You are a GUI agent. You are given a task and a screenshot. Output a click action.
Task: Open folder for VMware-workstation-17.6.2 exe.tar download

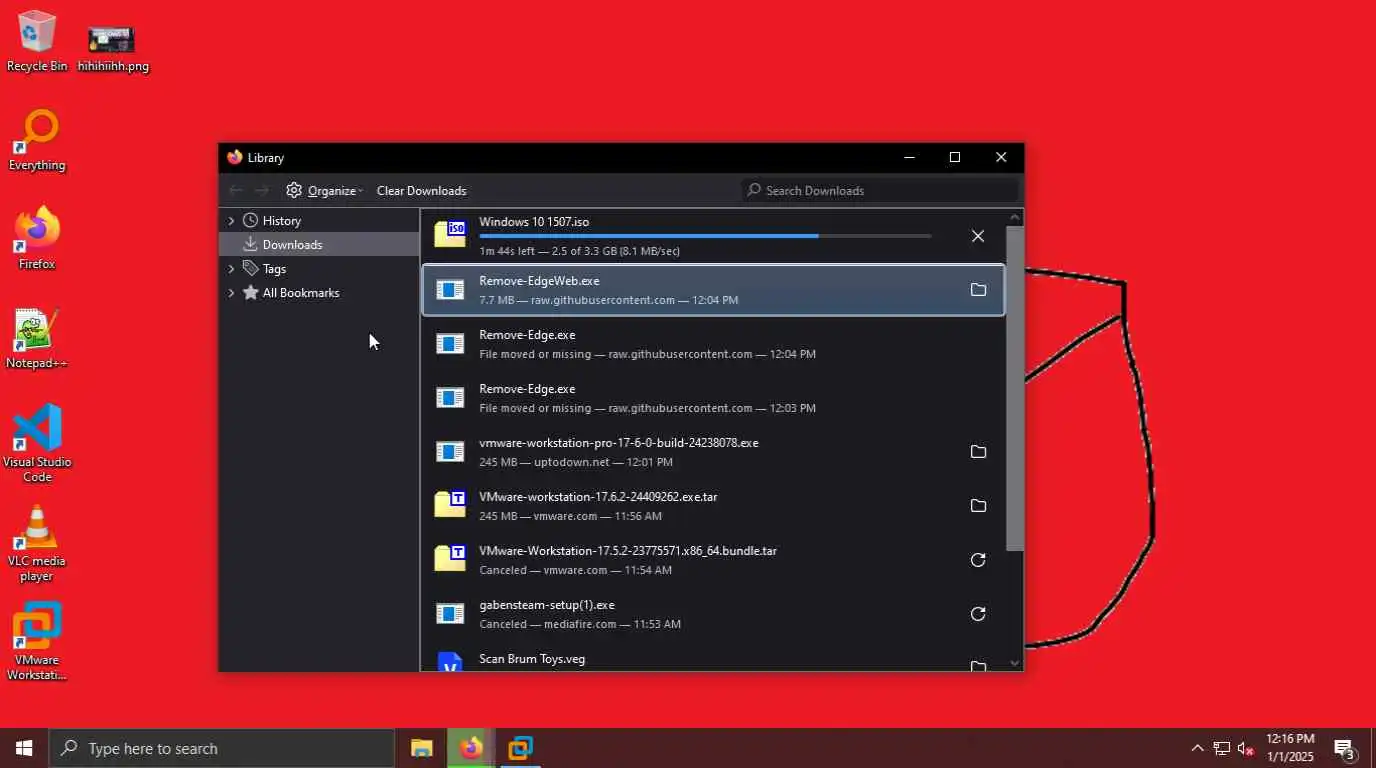pyautogui.click(x=978, y=506)
